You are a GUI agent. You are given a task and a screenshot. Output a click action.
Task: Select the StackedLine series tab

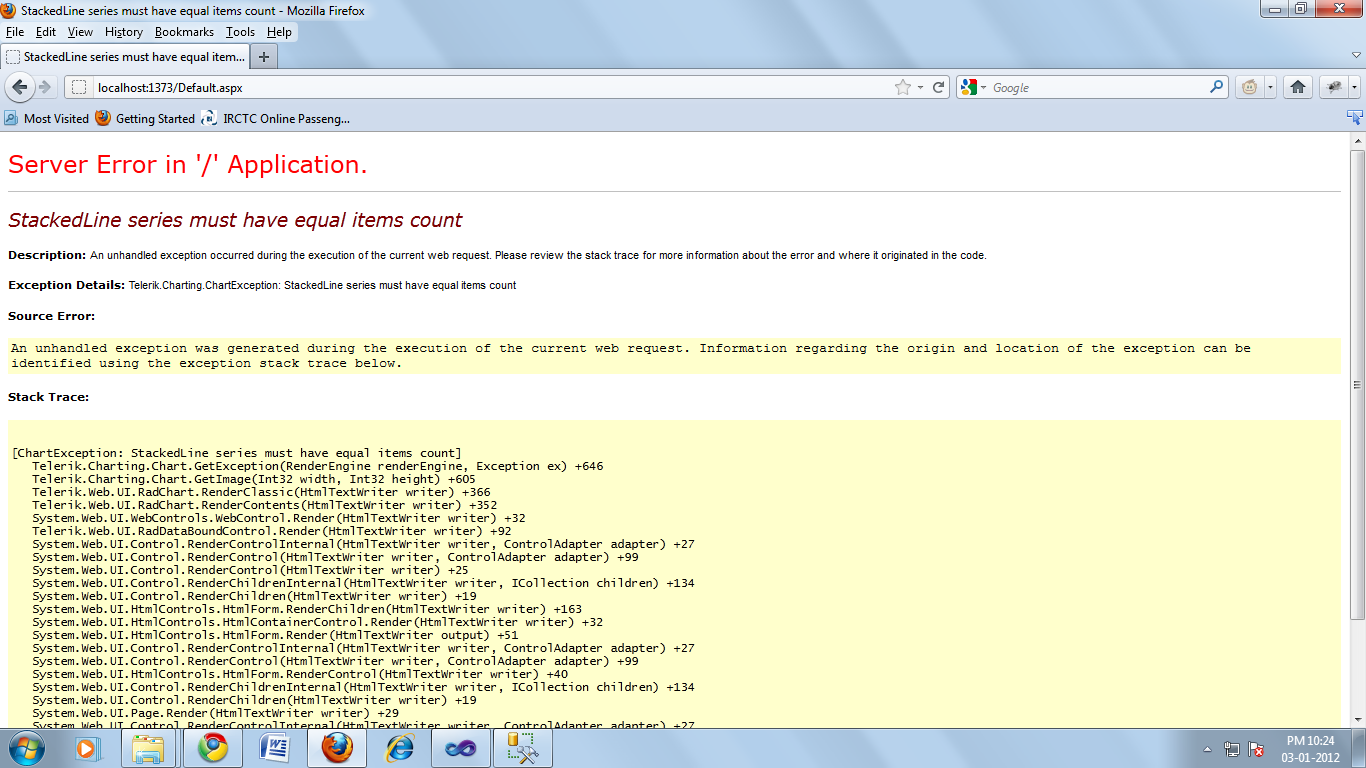point(124,57)
